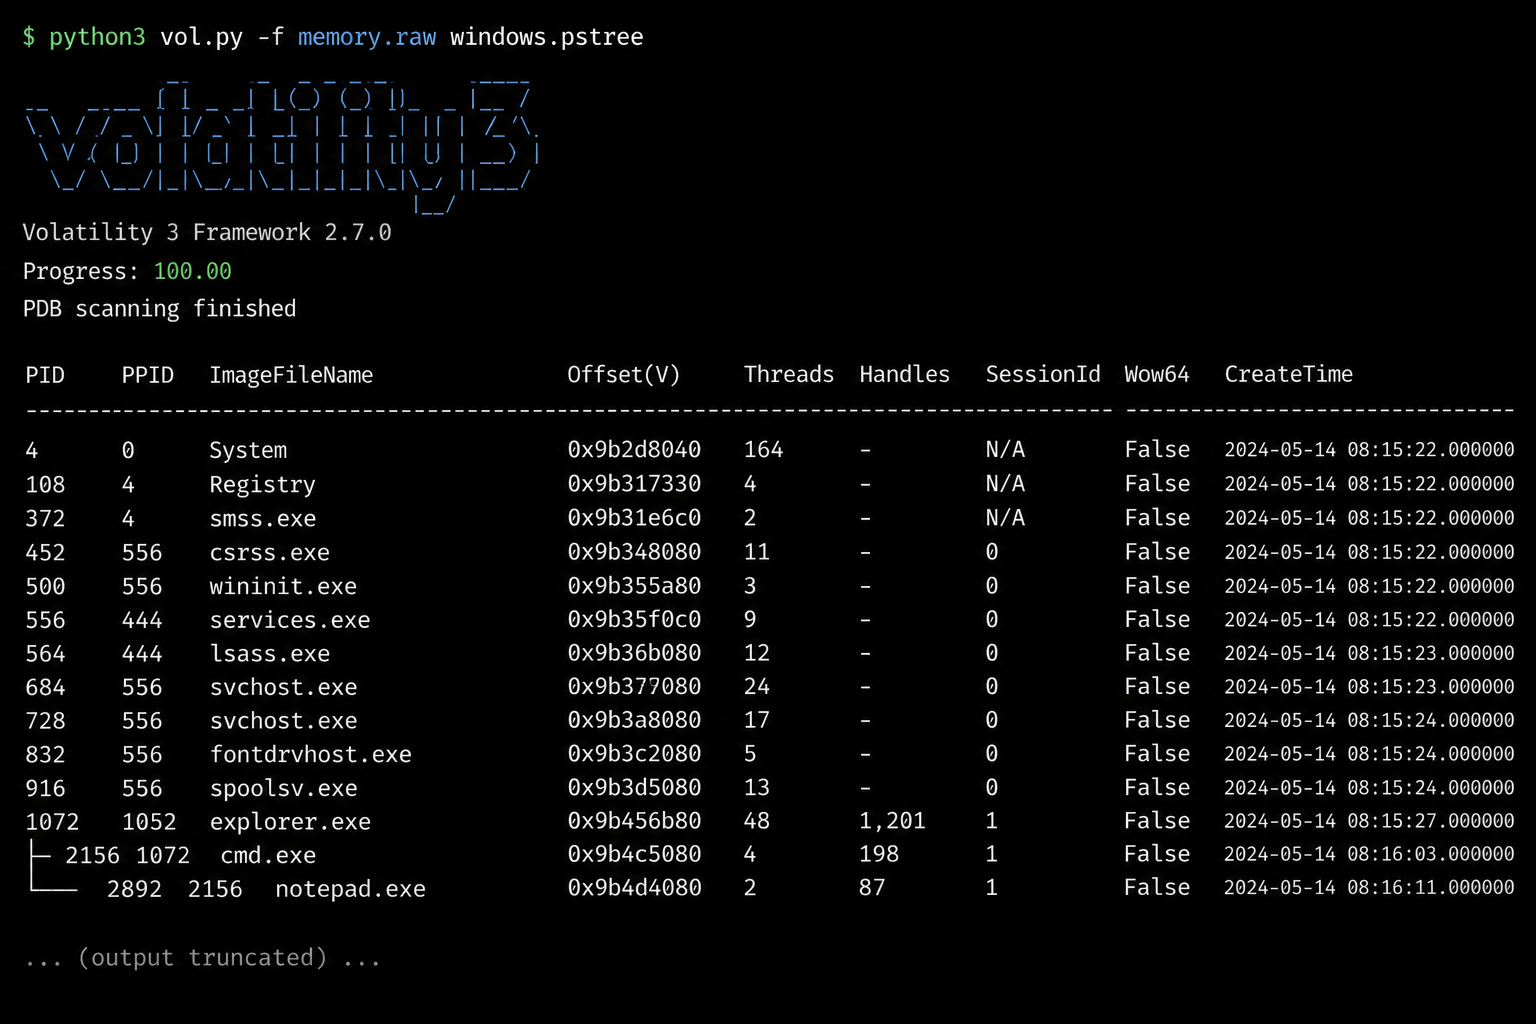Click the Volatility ASCII art logo
The image size is (1536, 1024).
pos(282,146)
